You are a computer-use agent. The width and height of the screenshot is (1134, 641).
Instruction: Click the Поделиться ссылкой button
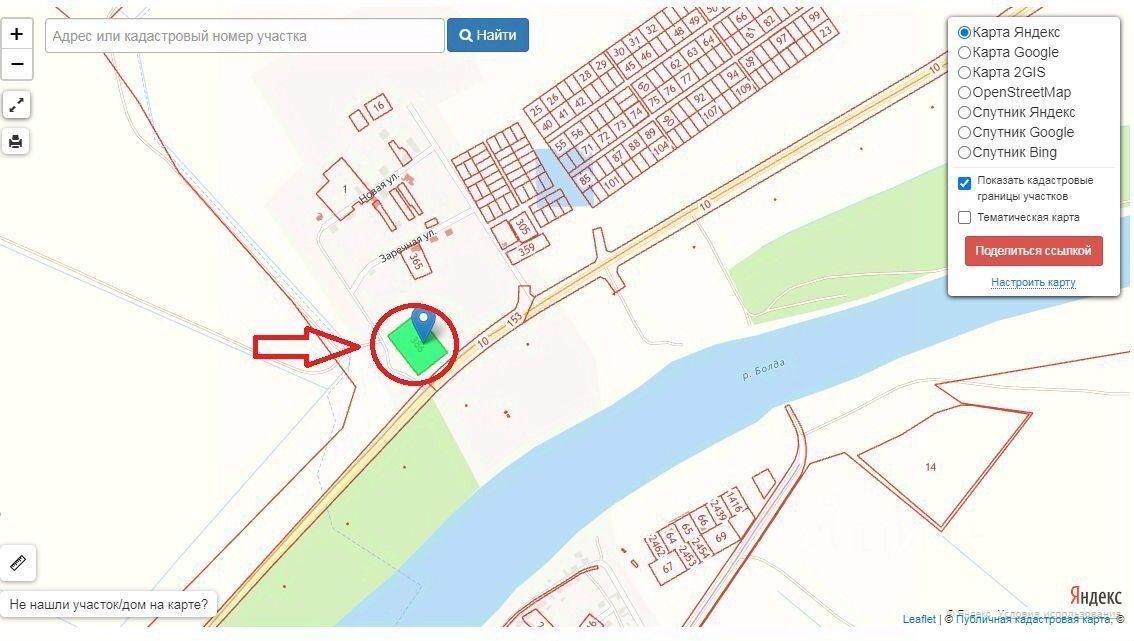coord(1033,251)
